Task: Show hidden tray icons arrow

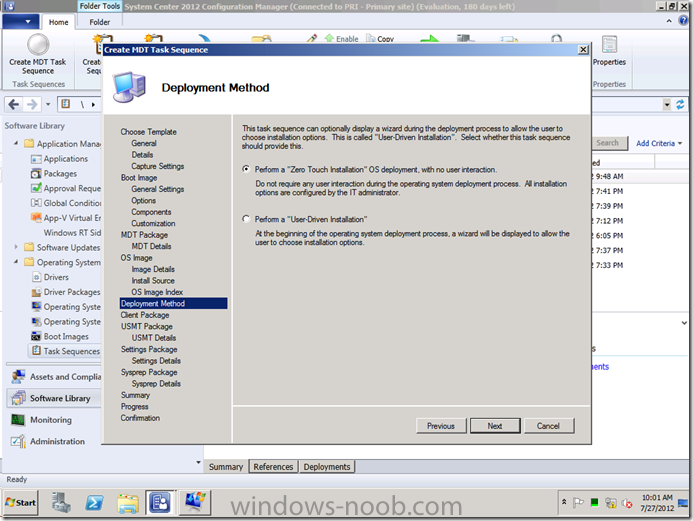Action: pos(564,502)
